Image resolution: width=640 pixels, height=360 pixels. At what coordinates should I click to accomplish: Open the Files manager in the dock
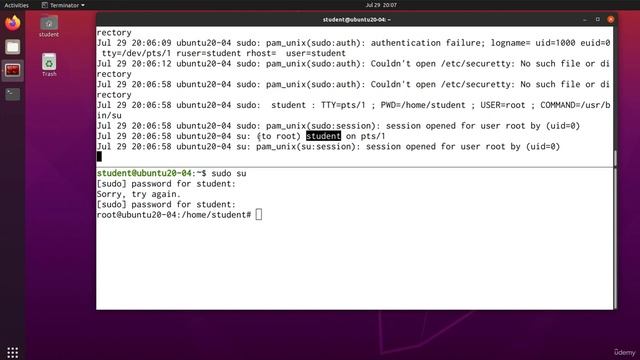pyautogui.click(x=13, y=47)
